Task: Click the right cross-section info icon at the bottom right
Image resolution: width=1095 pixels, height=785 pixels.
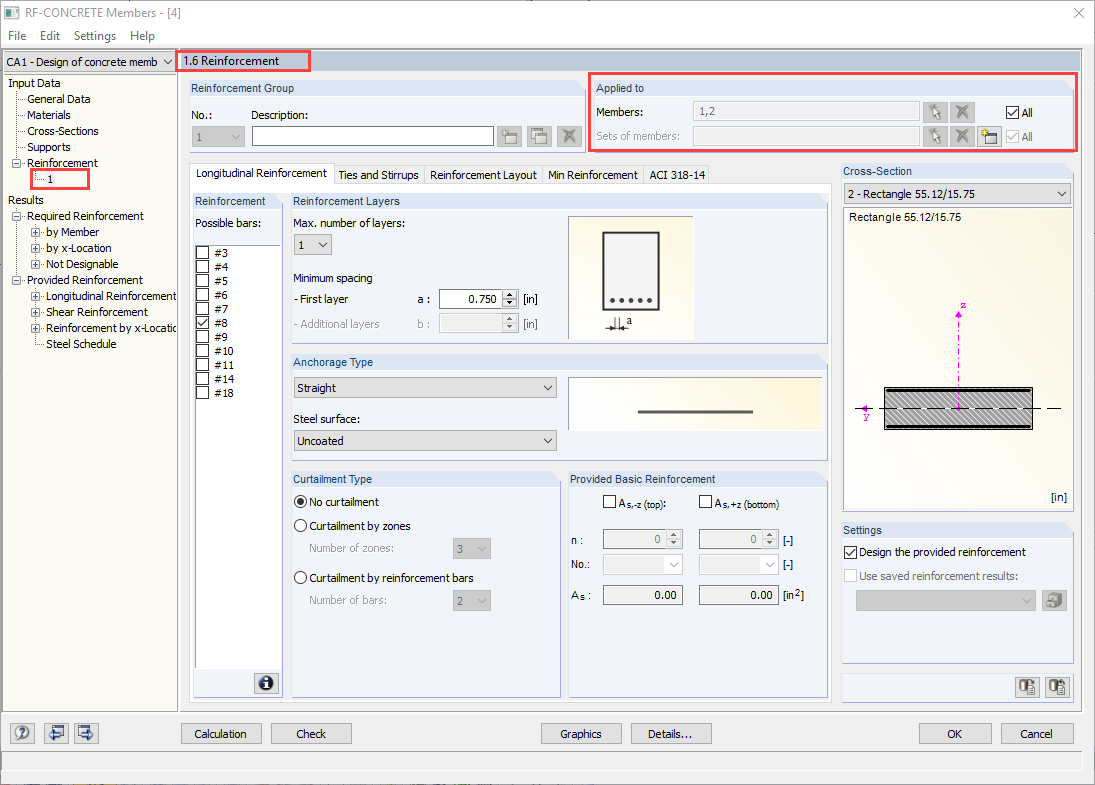Action: click(x=1057, y=687)
